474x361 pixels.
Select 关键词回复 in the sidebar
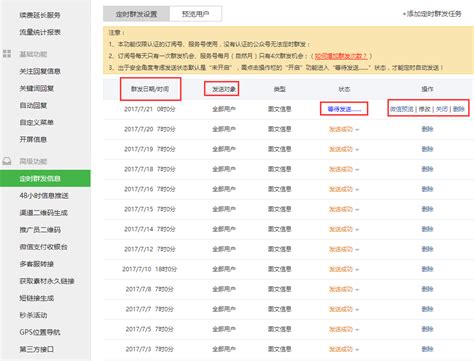pyautogui.click(x=37, y=88)
